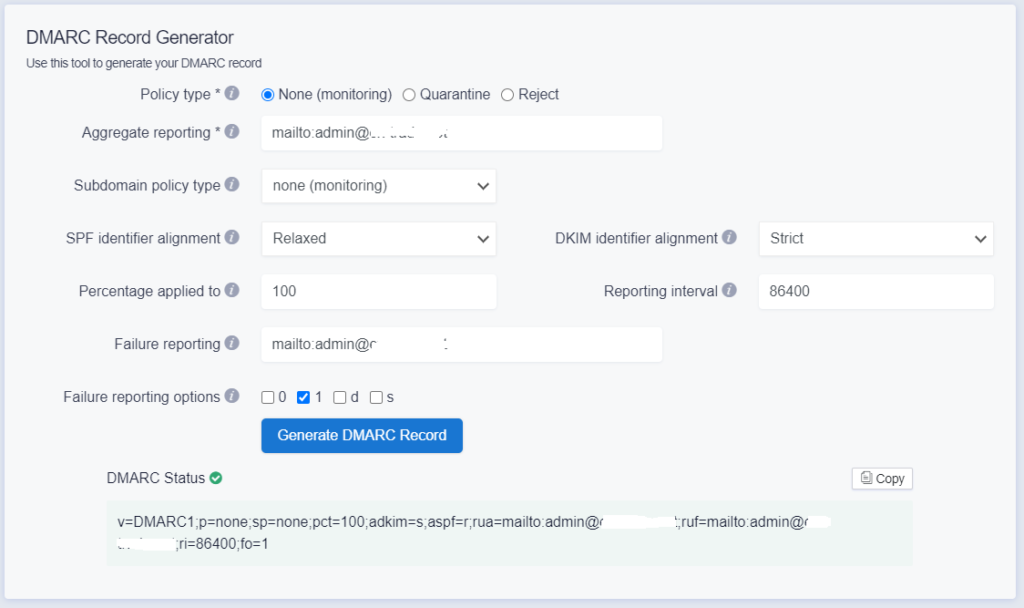This screenshot has height=608, width=1024.
Task: Click info icon for DKIM identifier alignment
Action: [x=730, y=238]
